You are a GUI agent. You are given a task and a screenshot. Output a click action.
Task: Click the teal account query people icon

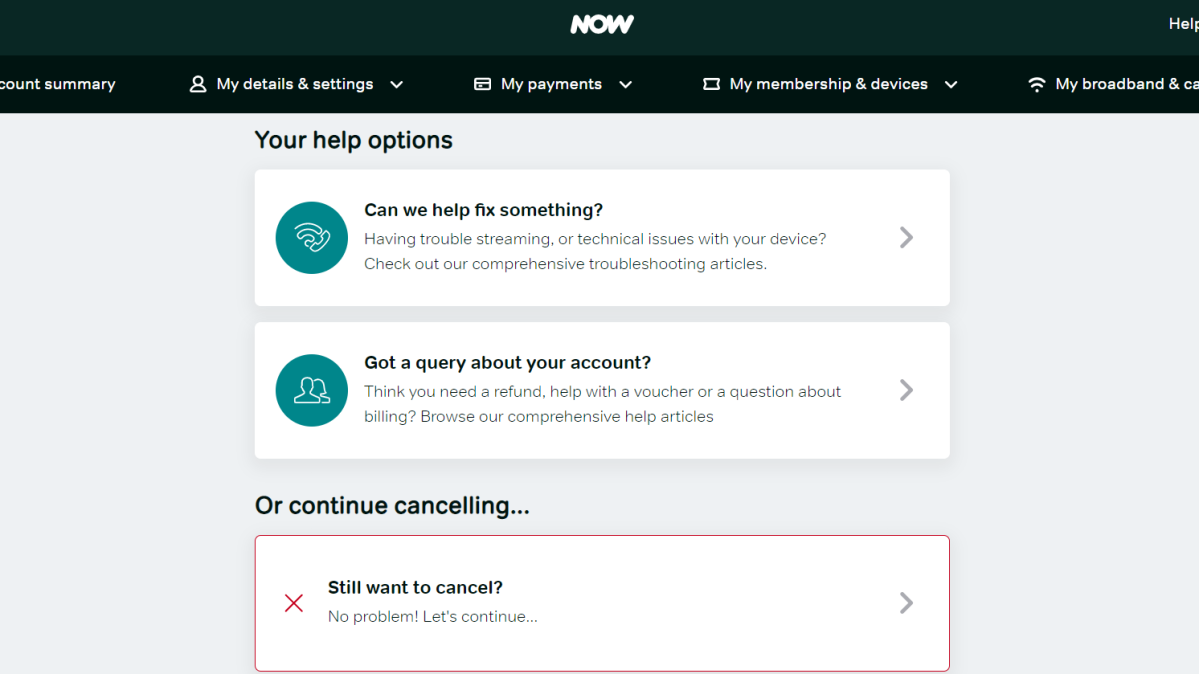(x=311, y=390)
